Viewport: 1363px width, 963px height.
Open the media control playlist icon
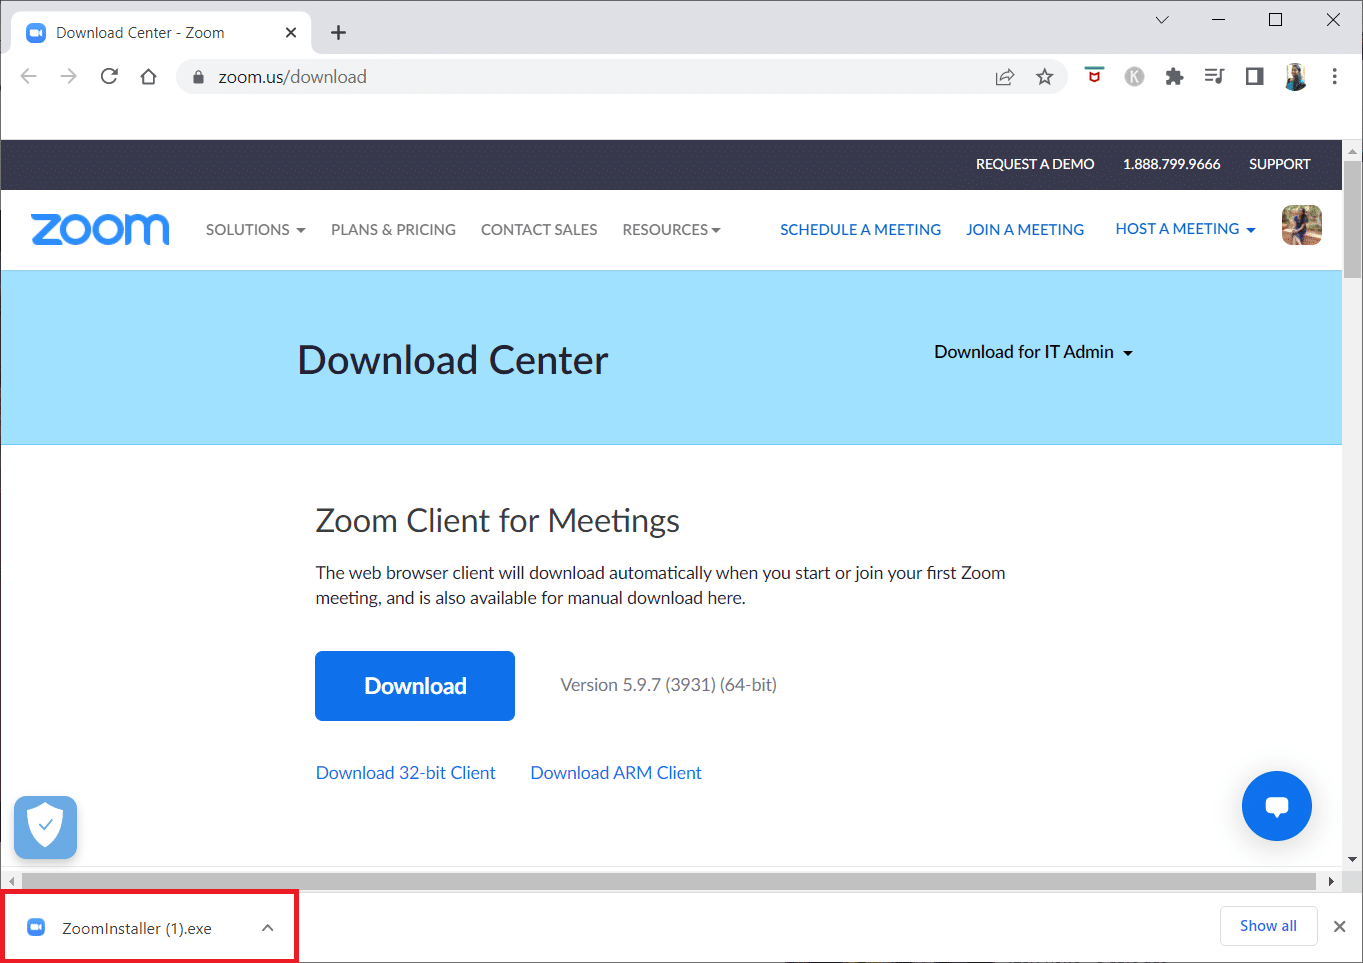click(1214, 76)
